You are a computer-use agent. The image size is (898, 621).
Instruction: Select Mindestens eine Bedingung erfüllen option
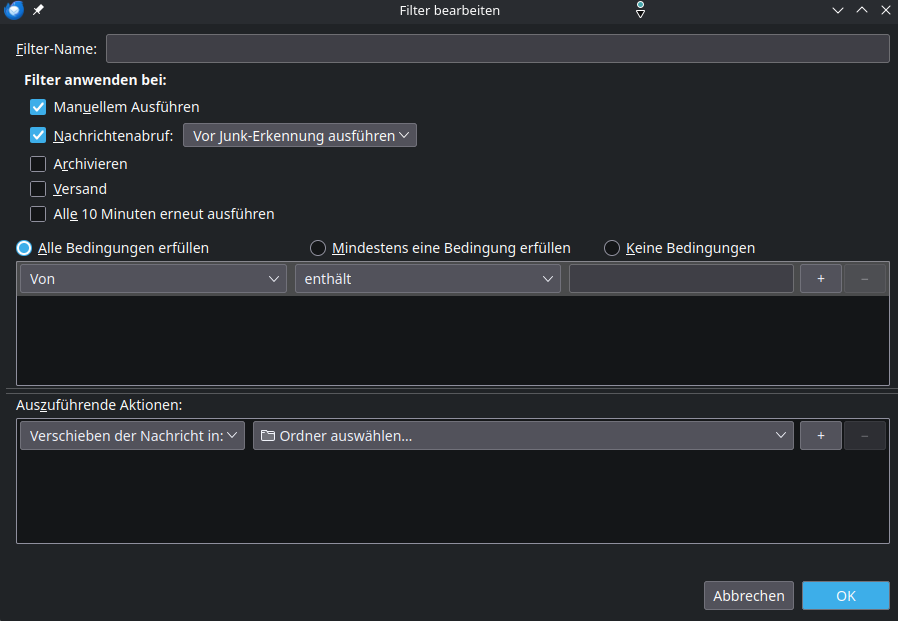(318, 248)
